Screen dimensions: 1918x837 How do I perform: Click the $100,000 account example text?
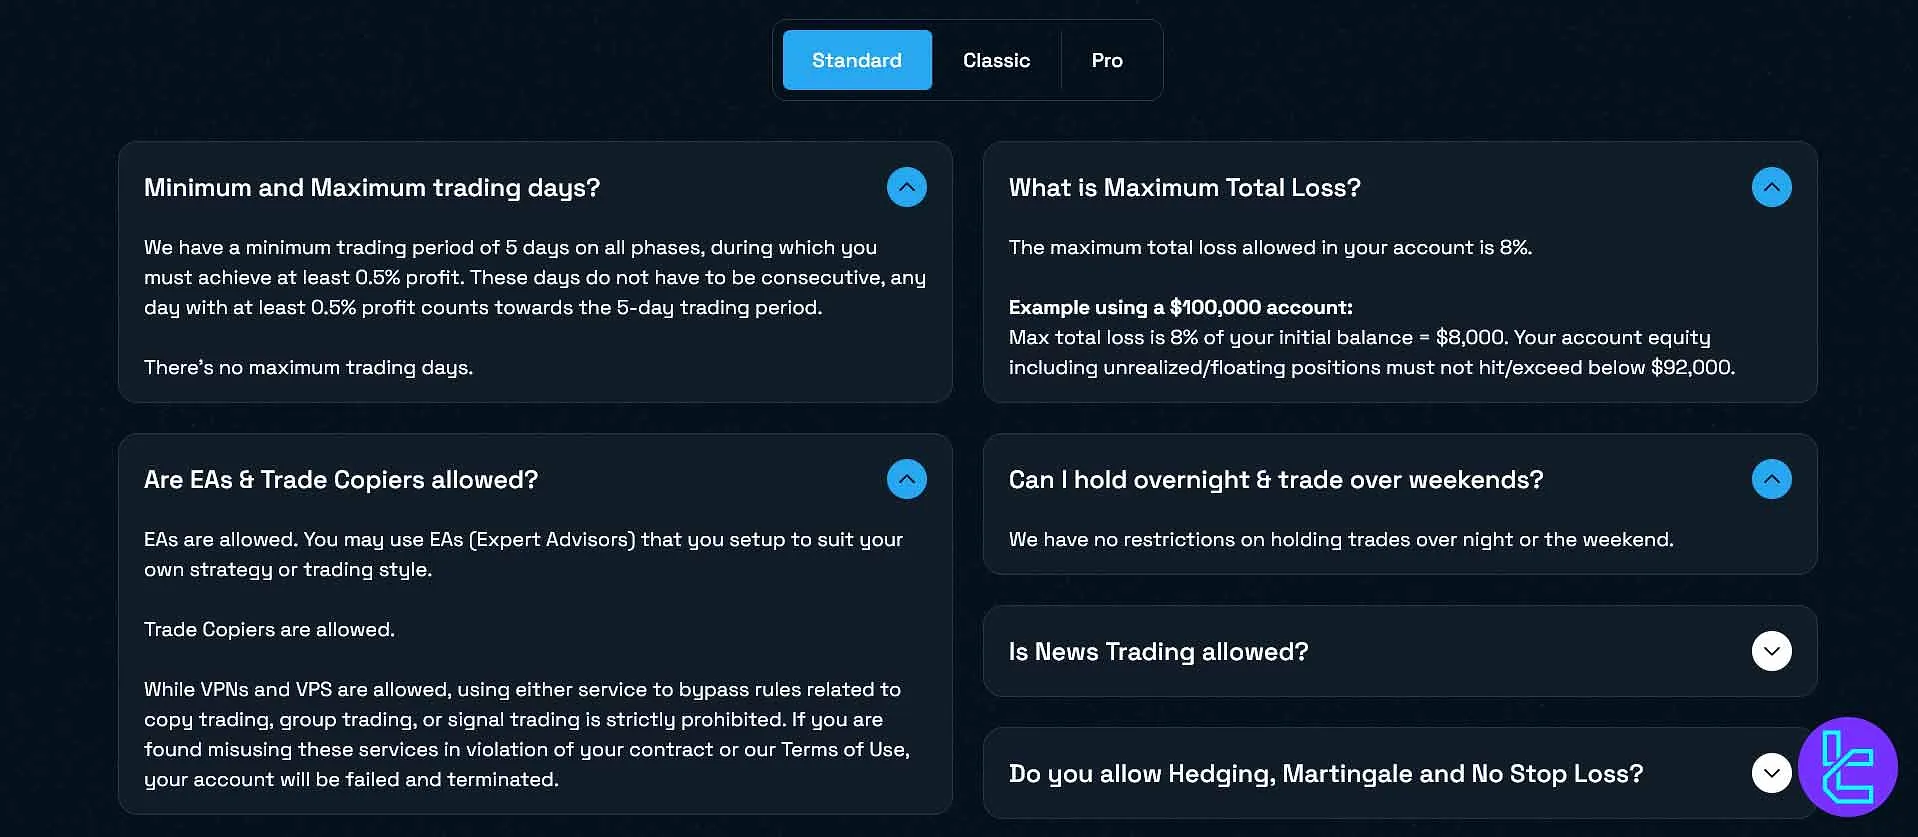pyautogui.click(x=1180, y=307)
